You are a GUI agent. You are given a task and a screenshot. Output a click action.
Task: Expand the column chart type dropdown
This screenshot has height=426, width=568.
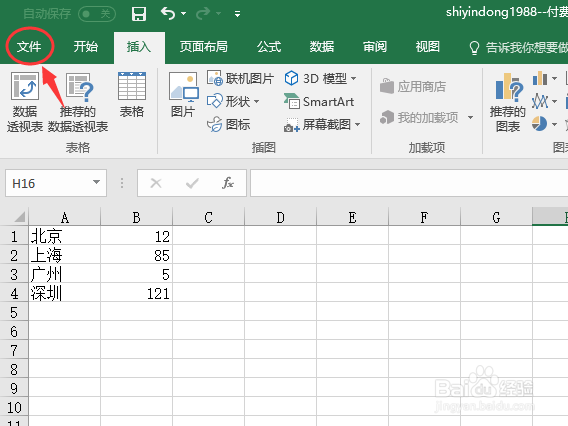click(554, 78)
